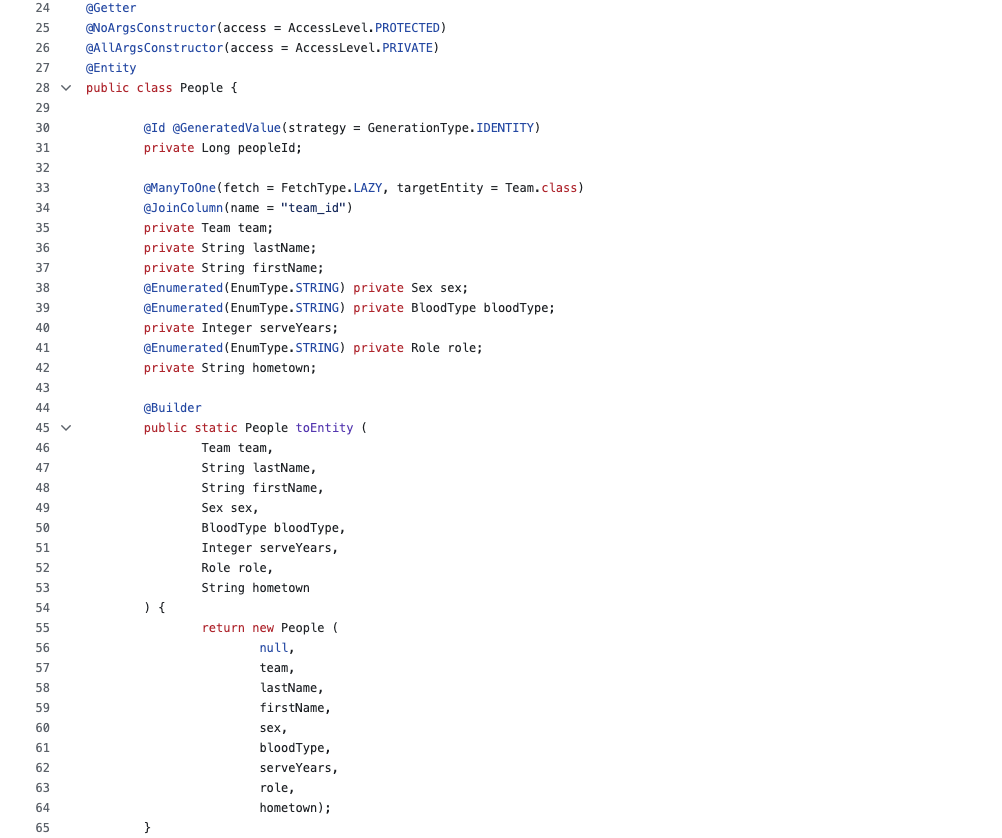Click the class name People in declaration
Image resolution: width=1002 pixels, height=838 pixels.
pyautogui.click(x=201, y=88)
